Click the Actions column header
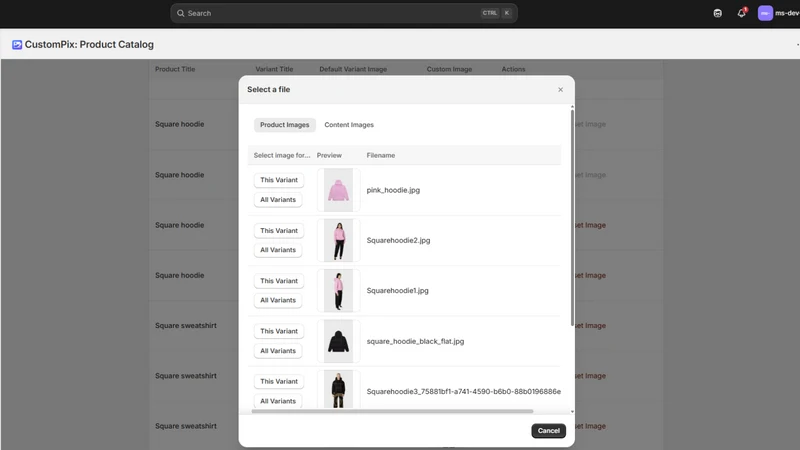The height and width of the screenshot is (450, 800). pos(513,69)
